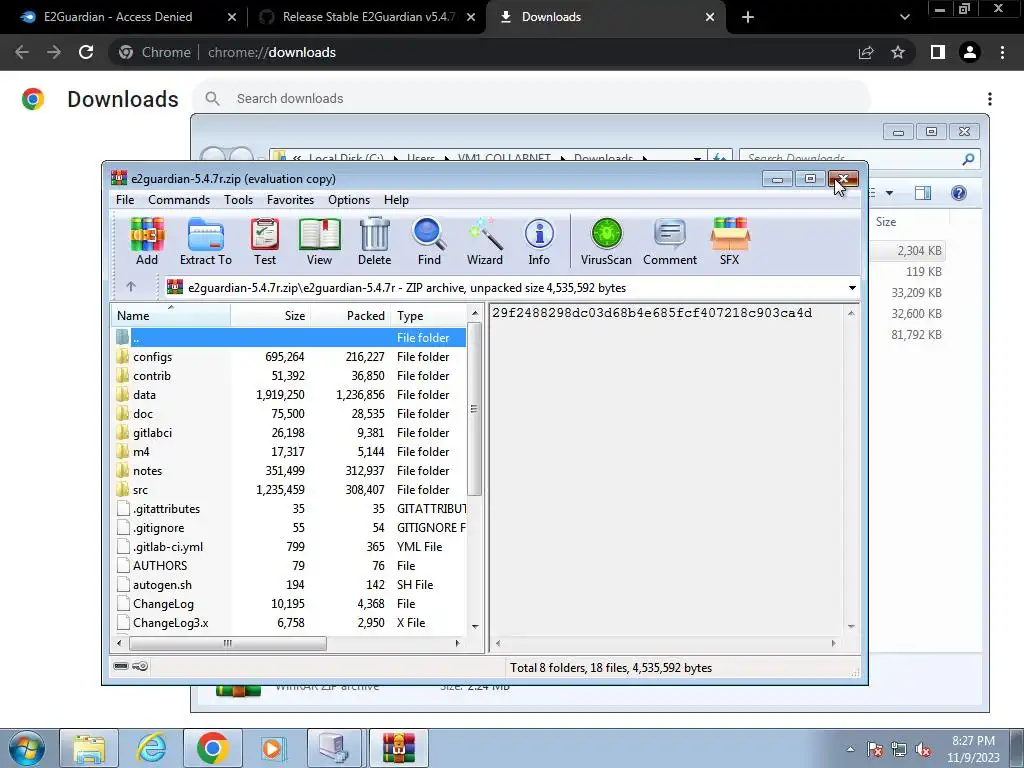
Task: Toggle Chrome side panel icon
Action: (x=938, y=52)
